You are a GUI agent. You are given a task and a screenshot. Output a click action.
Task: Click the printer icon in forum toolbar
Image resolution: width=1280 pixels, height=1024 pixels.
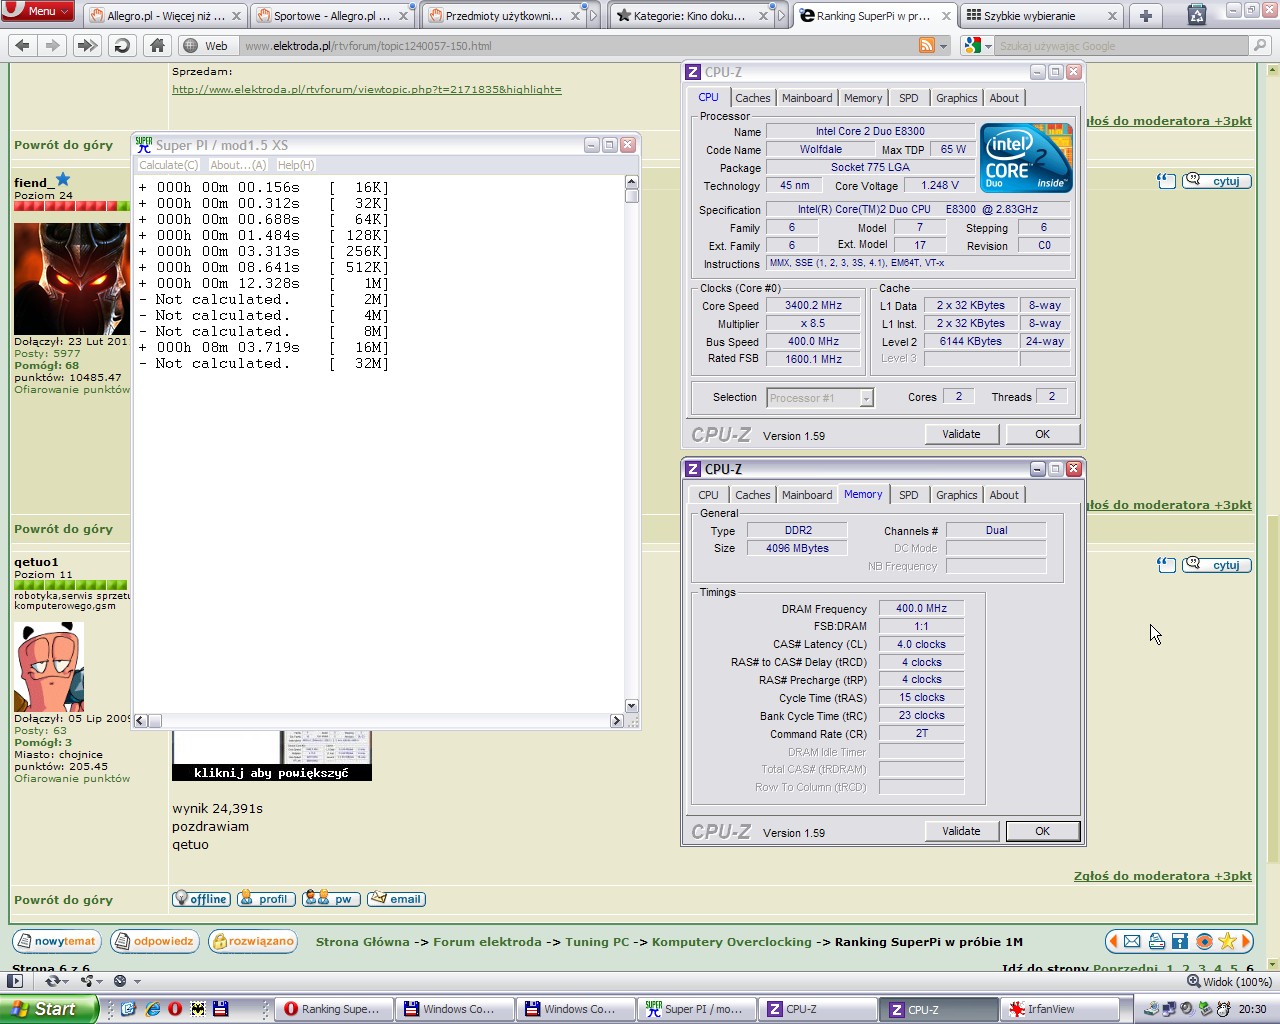click(x=1156, y=941)
